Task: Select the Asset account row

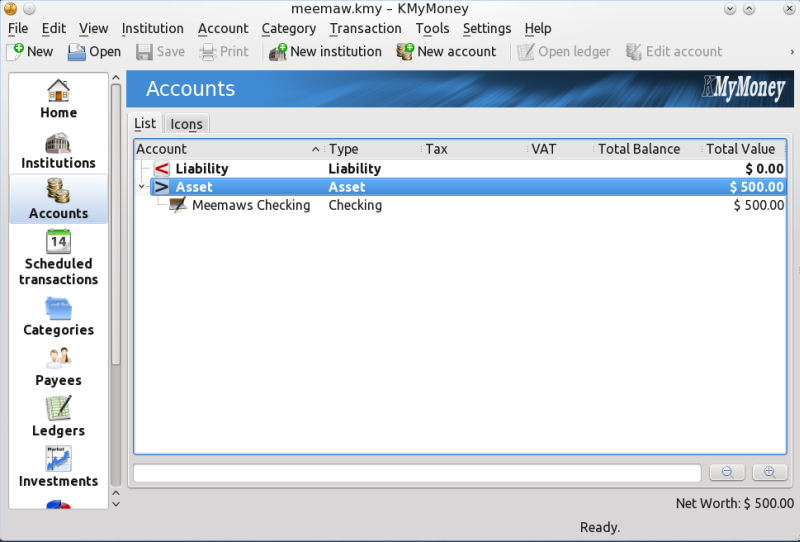Action: (459, 187)
